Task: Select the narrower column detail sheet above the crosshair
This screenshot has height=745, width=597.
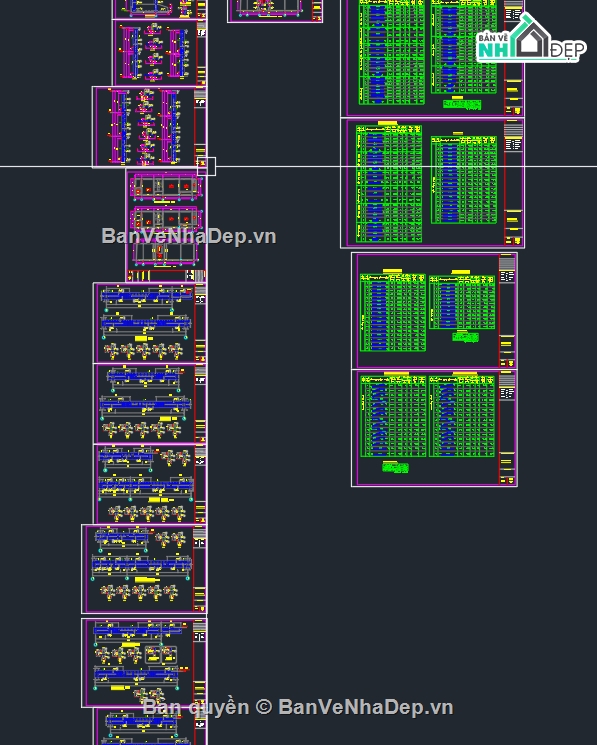Action: (159, 53)
